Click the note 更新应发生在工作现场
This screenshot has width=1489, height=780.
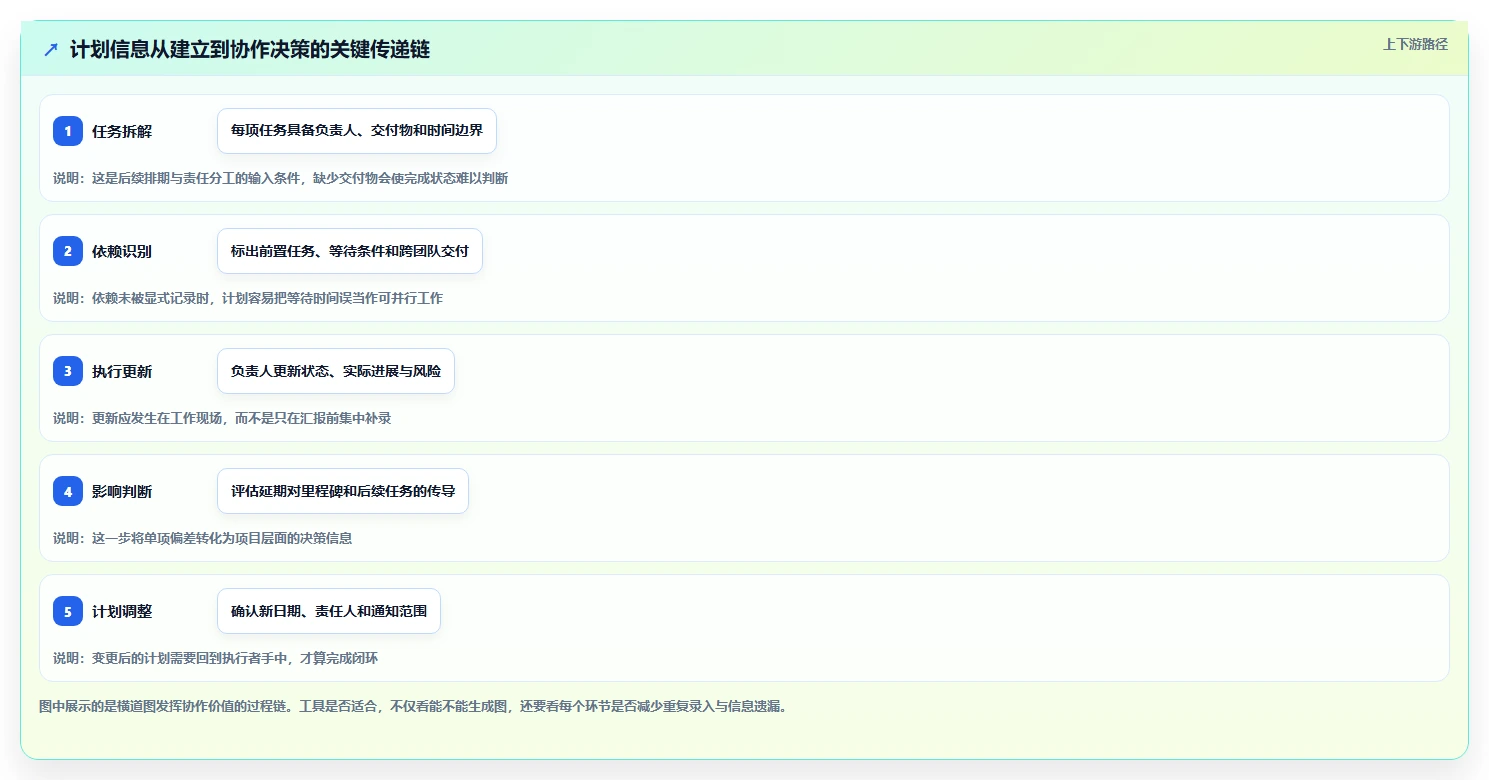pyautogui.click(x=222, y=418)
